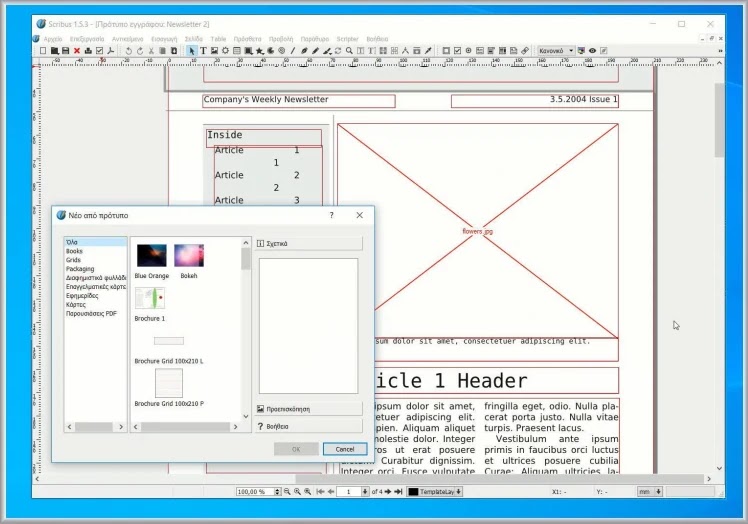Click the red X close document icon
This screenshot has width=748, height=524.
point(77,51)
